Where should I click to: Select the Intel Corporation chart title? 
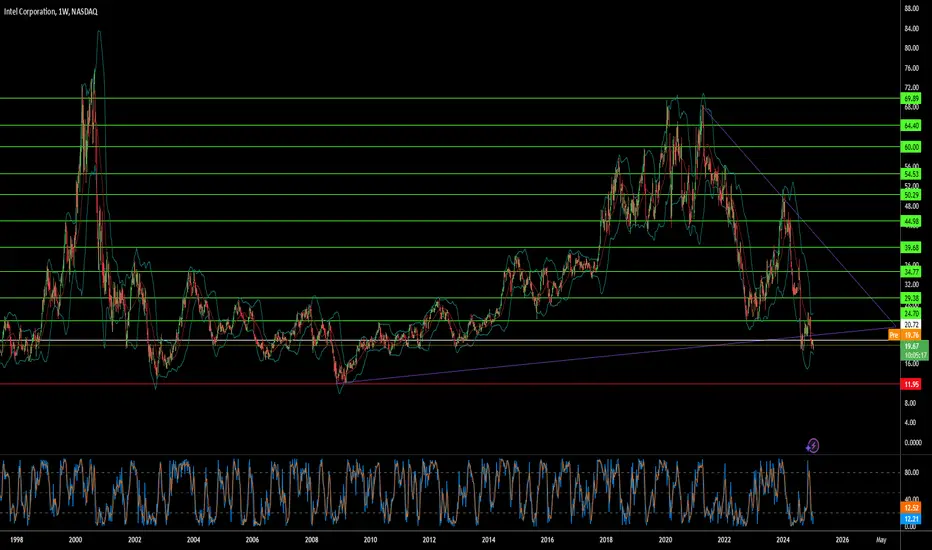[51, 11]
